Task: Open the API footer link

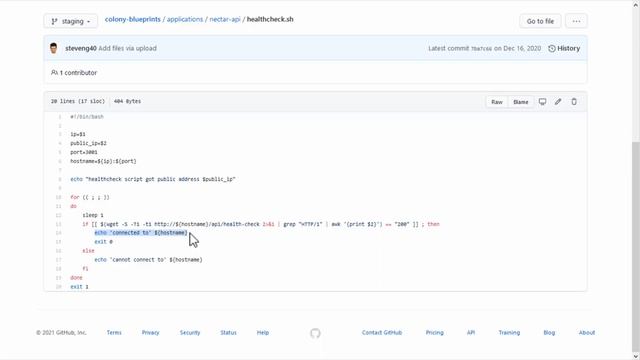Action: click(x=471, y=333)
